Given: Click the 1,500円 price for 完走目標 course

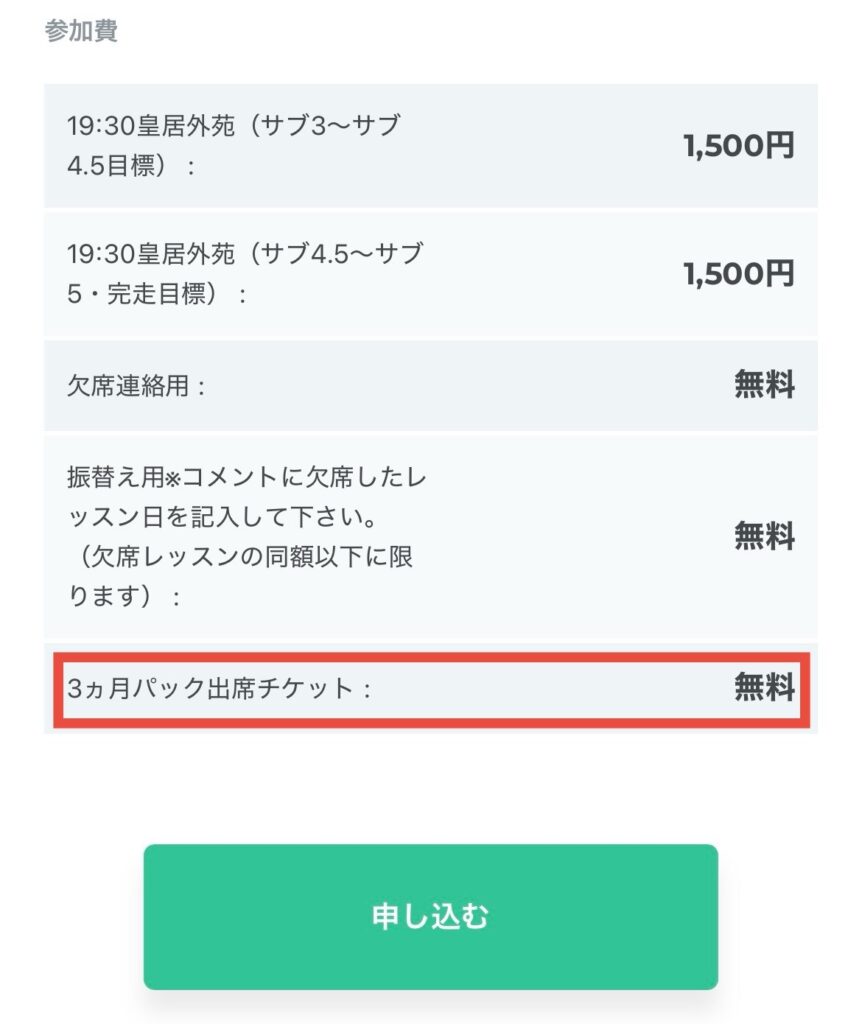Looking at the screenshot, I should (x=739, y=273).
